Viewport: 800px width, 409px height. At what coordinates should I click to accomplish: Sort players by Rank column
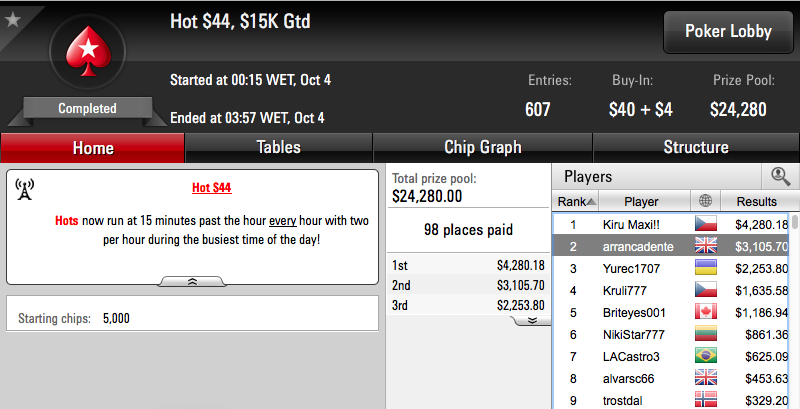pos(576,201)
